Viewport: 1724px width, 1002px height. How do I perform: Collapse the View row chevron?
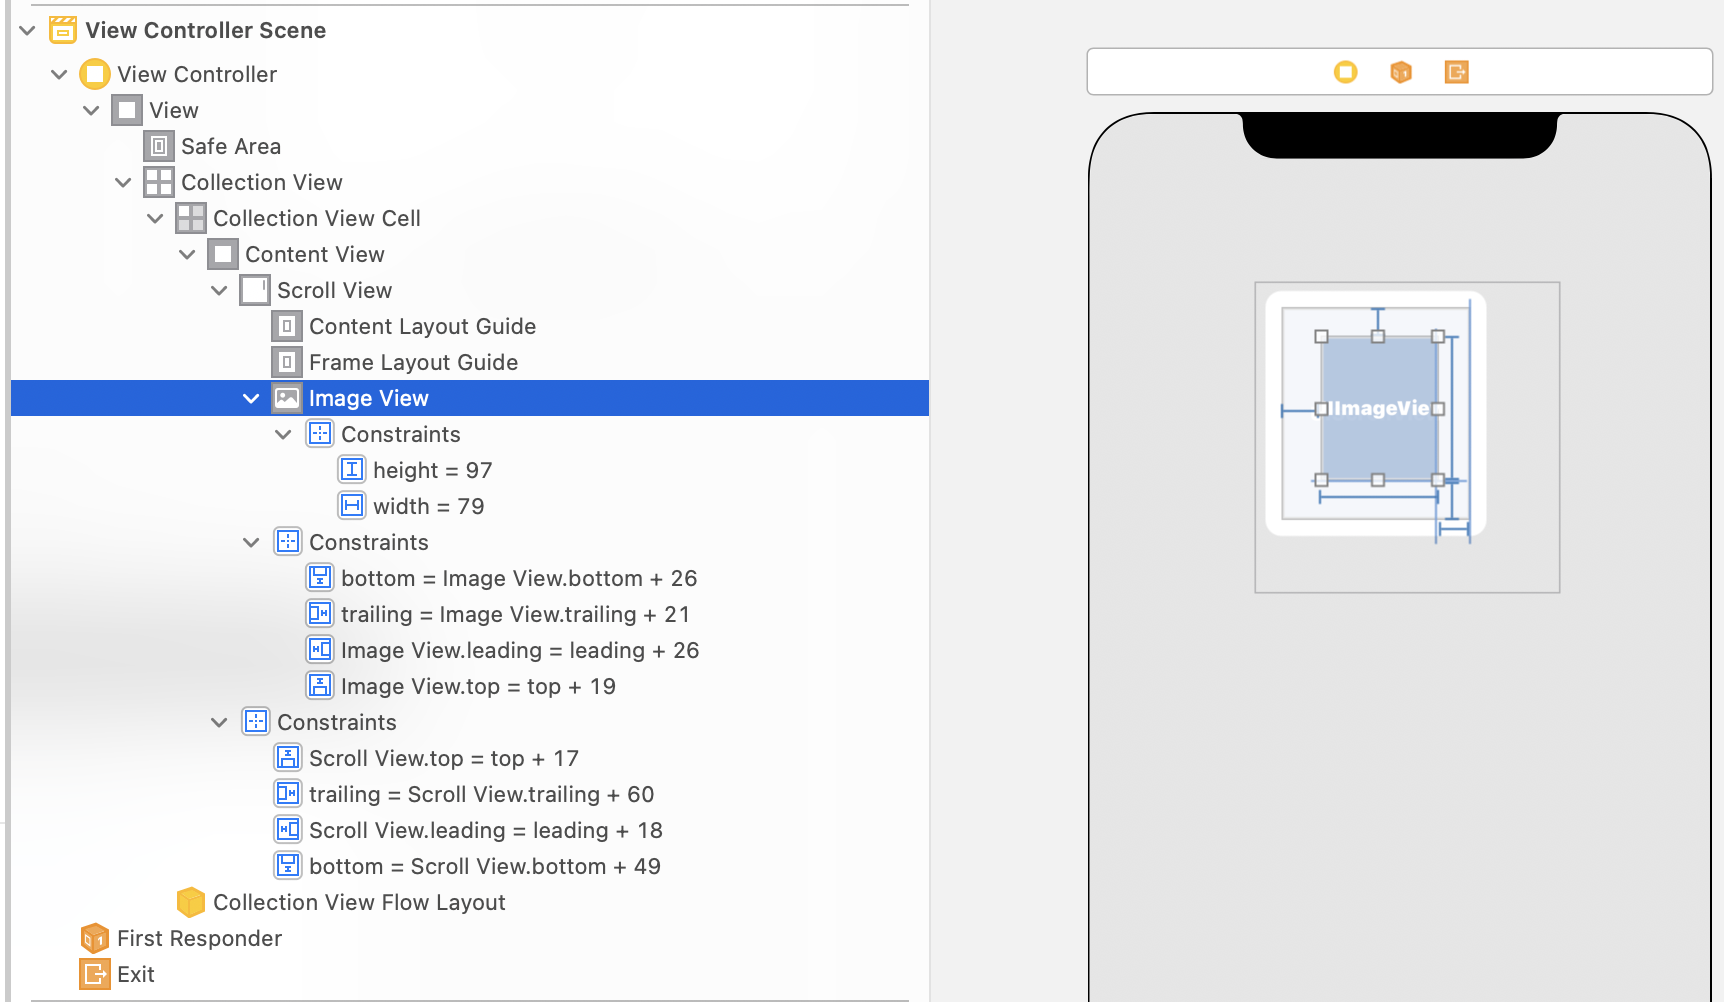[x=92, y=111]
